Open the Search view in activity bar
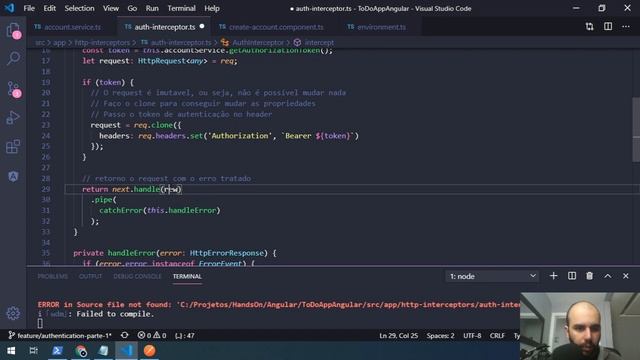This screenshot has height=360, width=640. (13, 59)
